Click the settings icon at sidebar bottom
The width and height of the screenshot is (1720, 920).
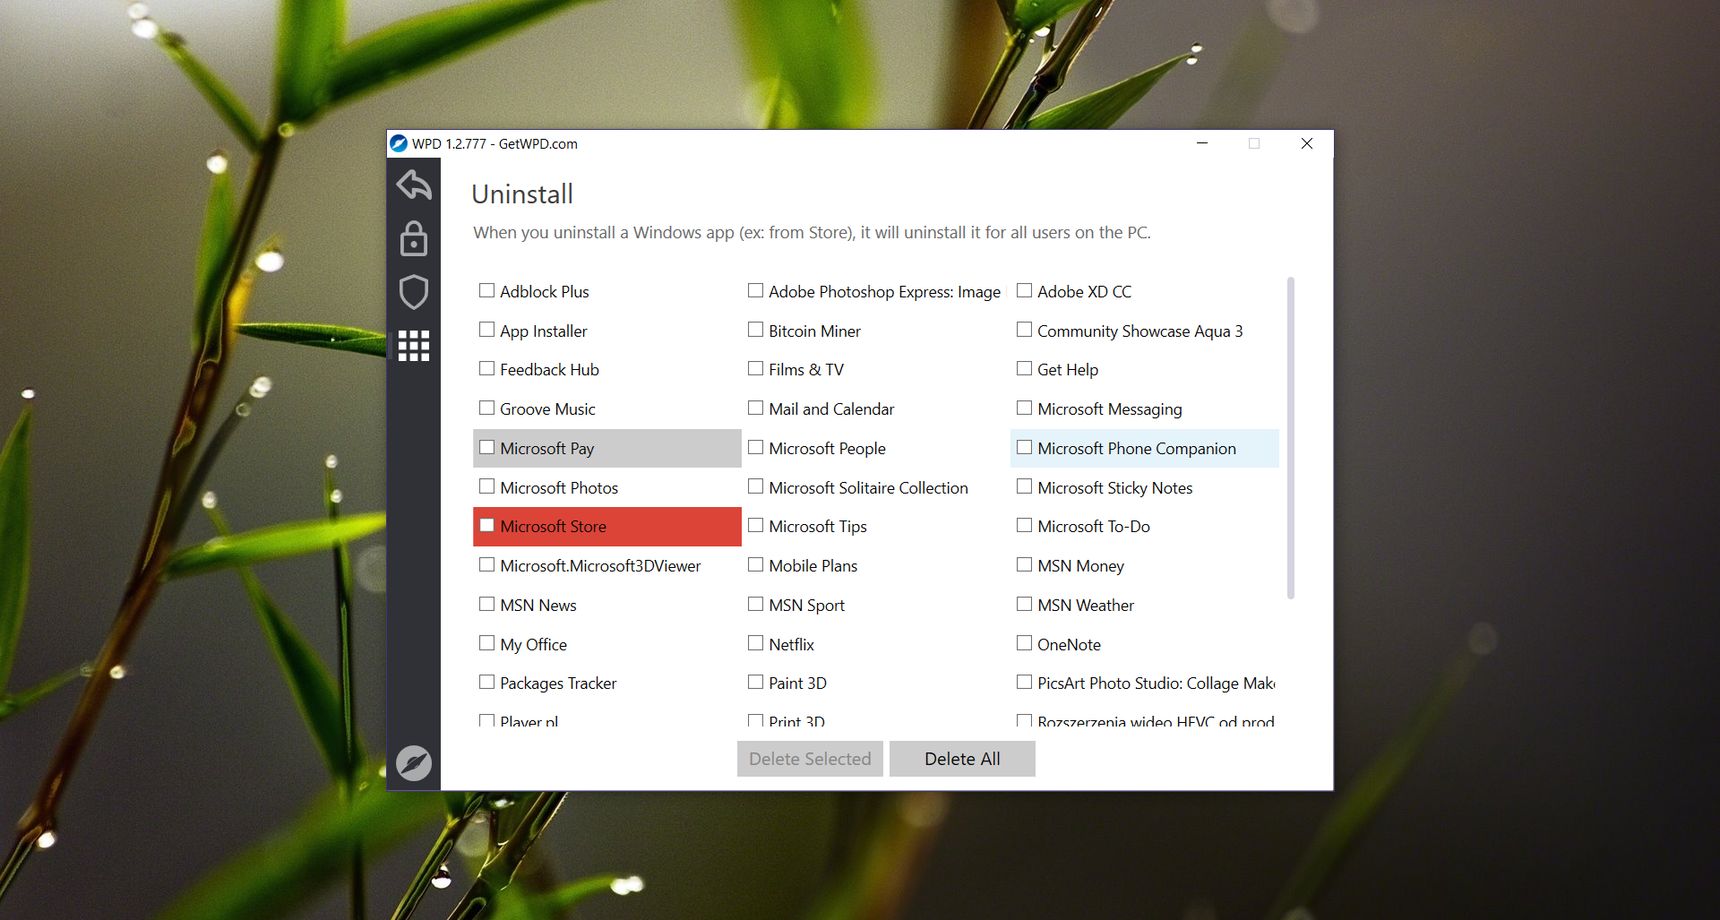(414, 763)
